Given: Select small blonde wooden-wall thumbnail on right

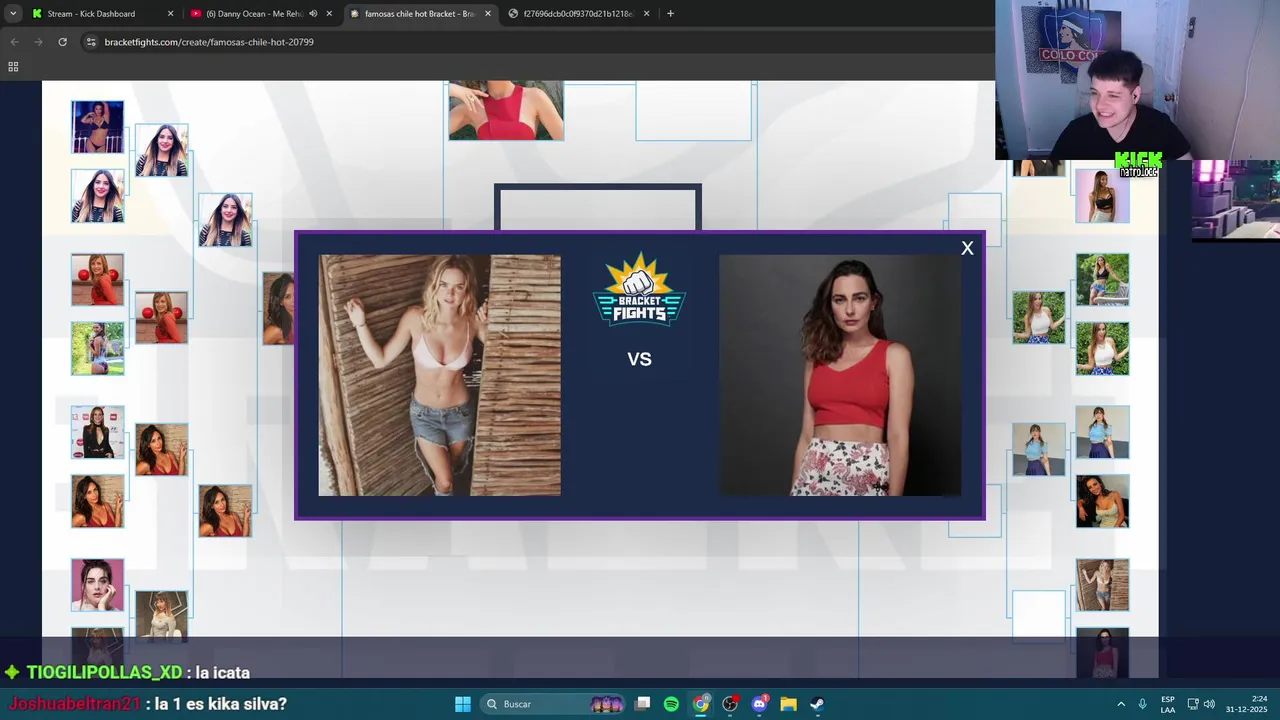Looking at the screenshot, I should (x=1102, y=585).
